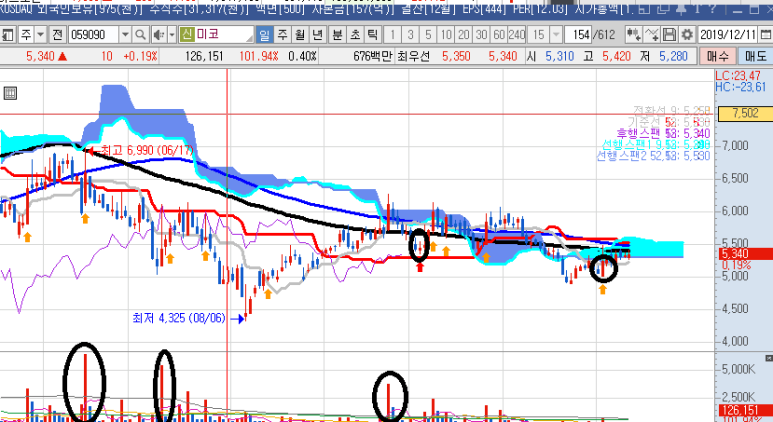Click the add indicator line icon
Screen dimensions: 773x422
[x=651, y=35]
